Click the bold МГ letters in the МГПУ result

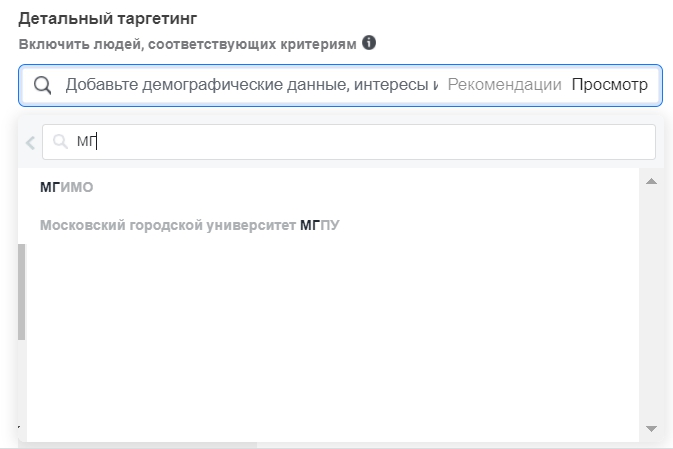point(309,225)
